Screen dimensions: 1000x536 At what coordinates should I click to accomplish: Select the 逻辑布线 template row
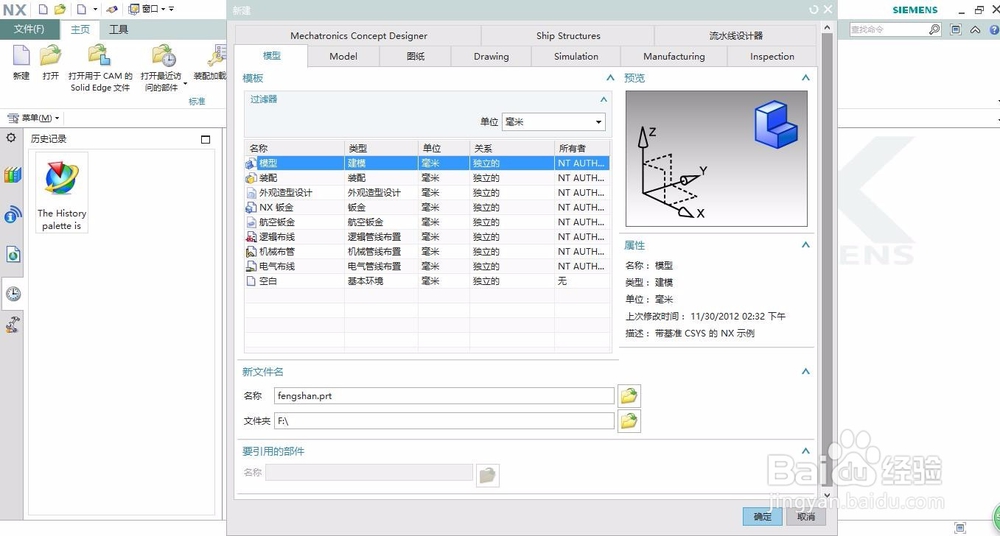pyautogui.click(x=427, y=237)
